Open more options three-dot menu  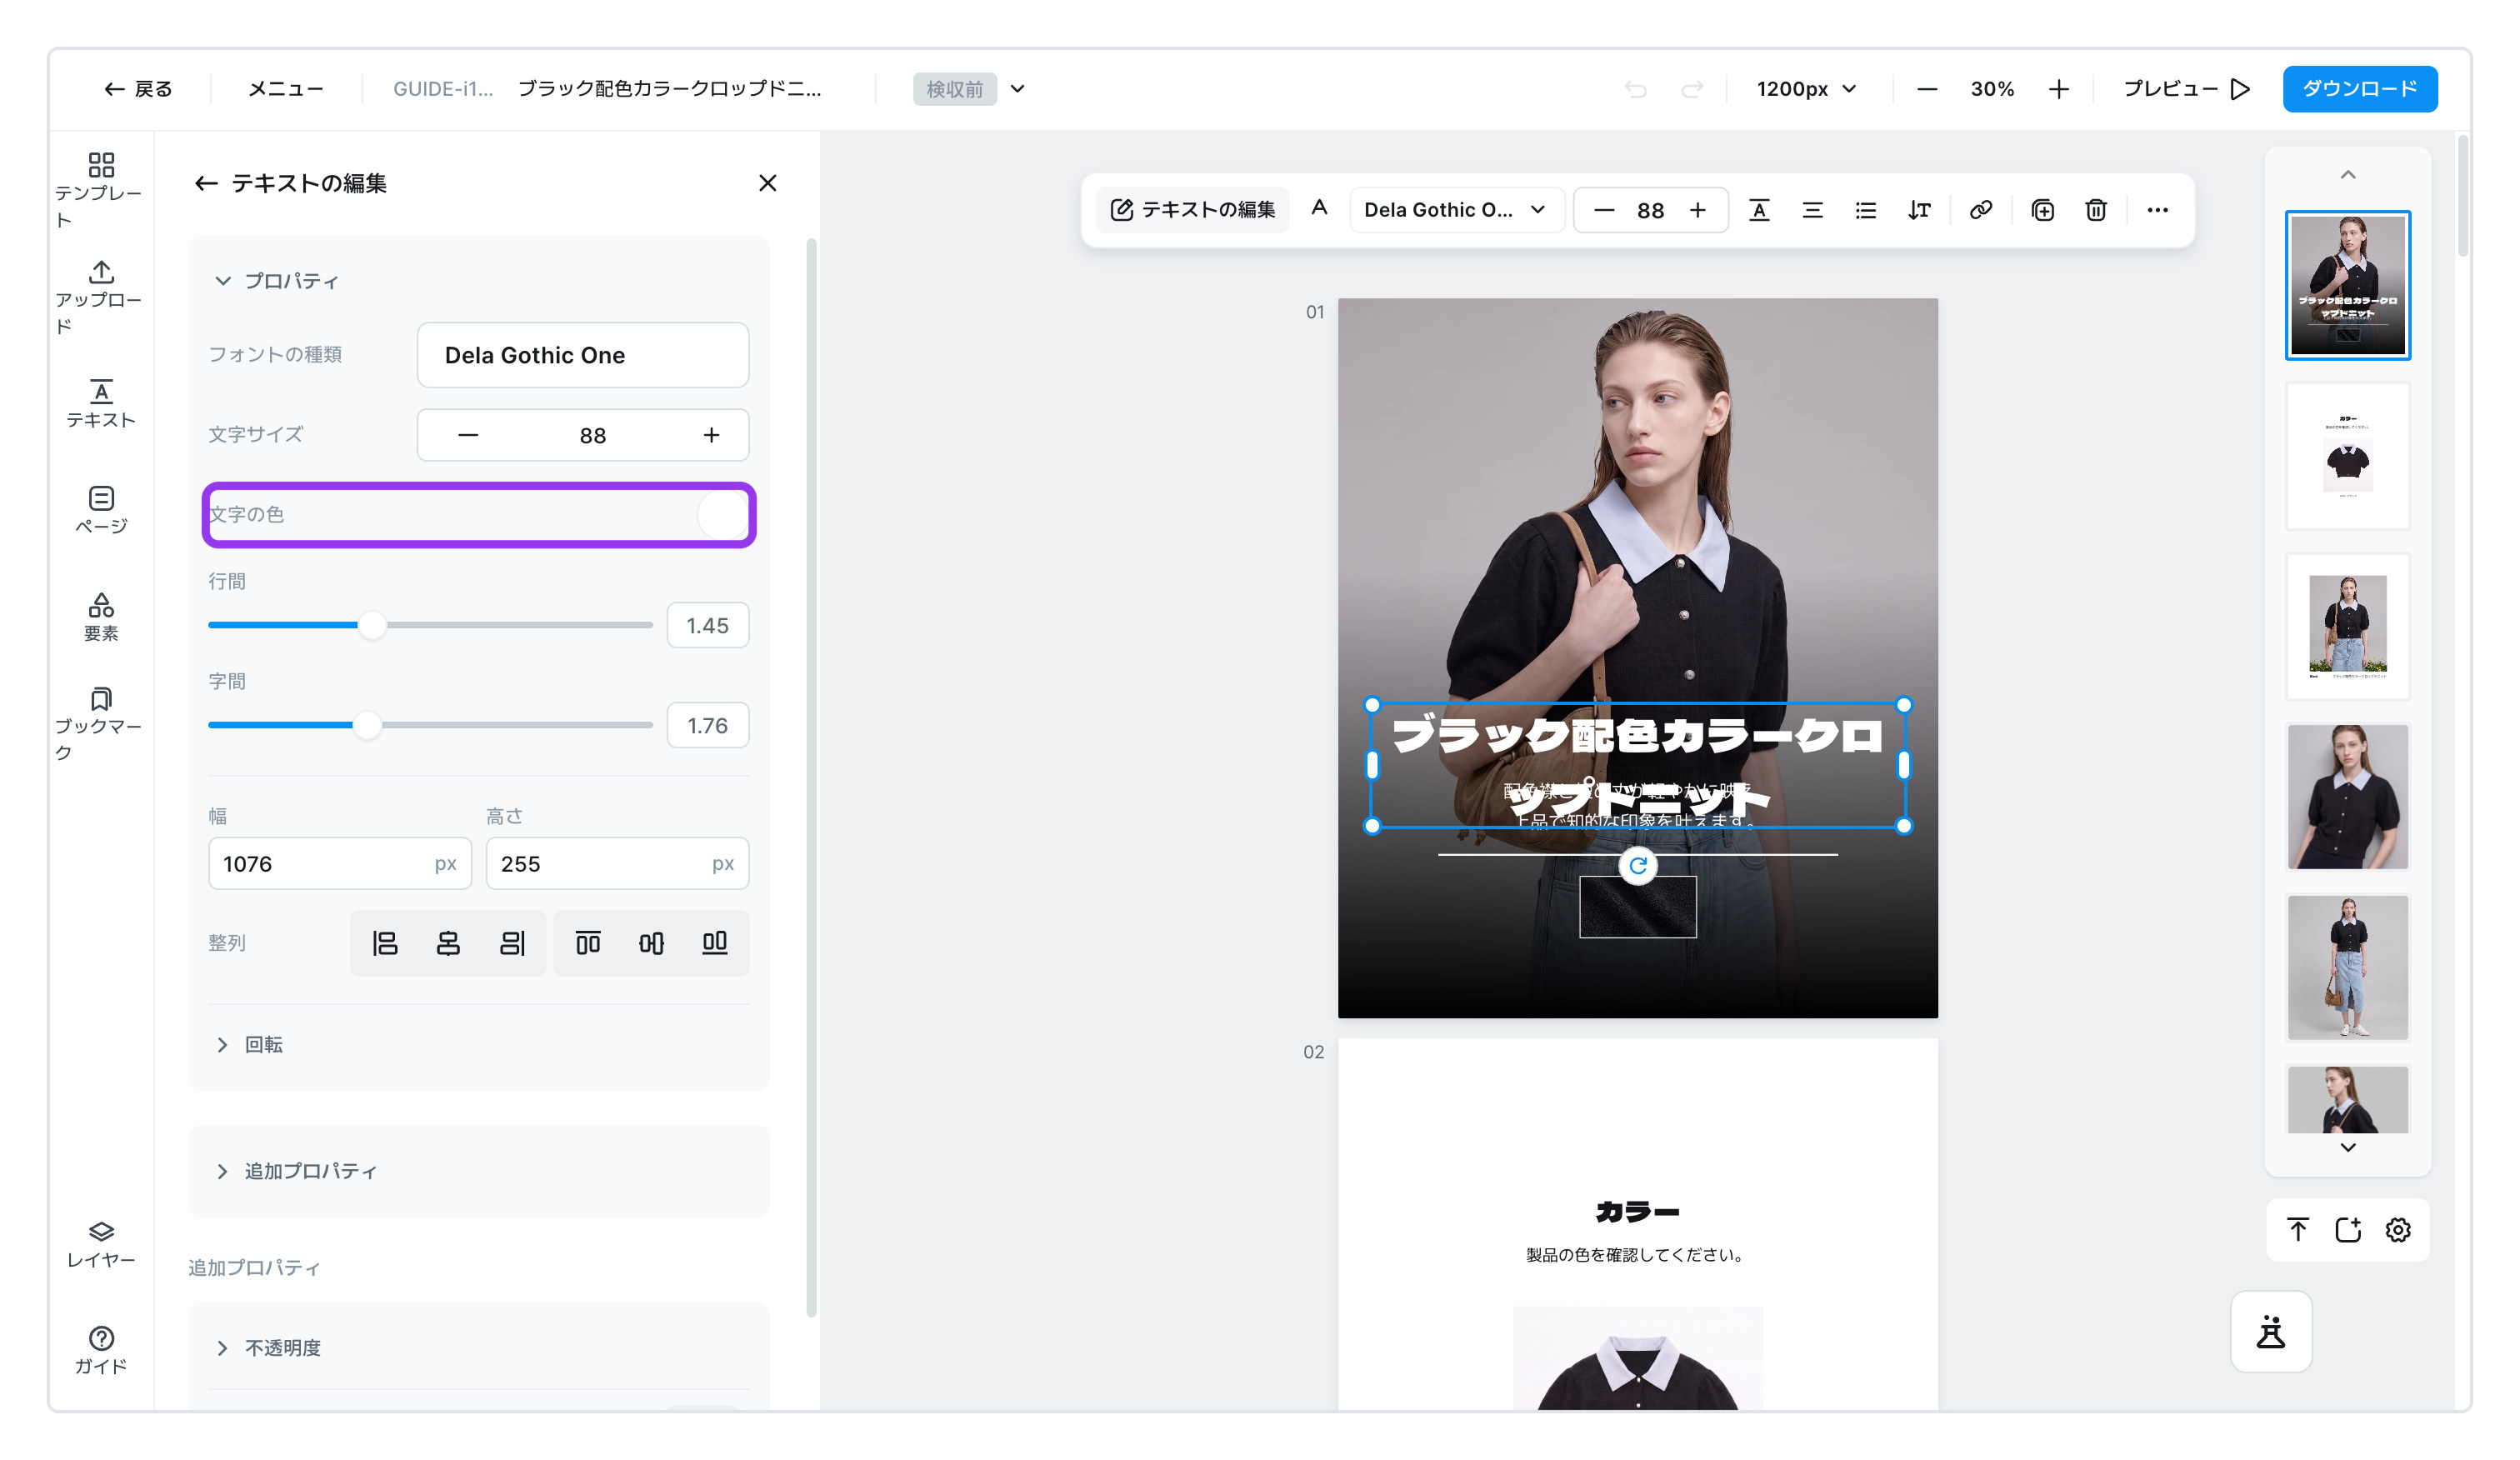coord(2157,210)
